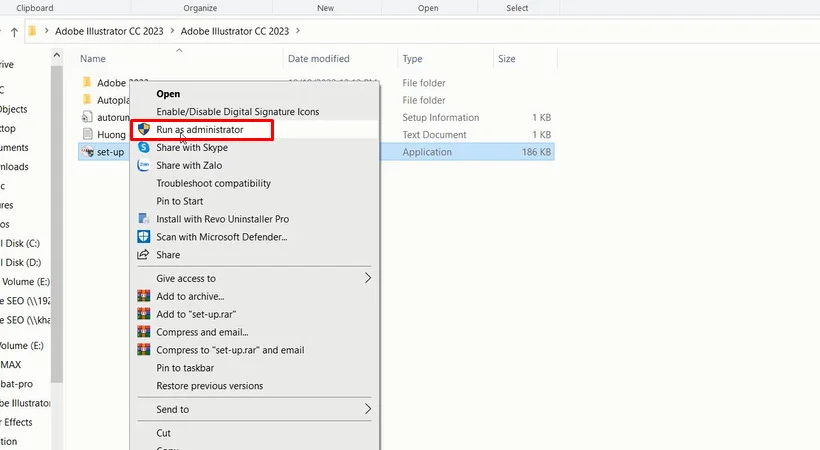Open the bat-pro folder in navigation pane
The height and width of the screenshot is (450, 820).
pos(17,384)
